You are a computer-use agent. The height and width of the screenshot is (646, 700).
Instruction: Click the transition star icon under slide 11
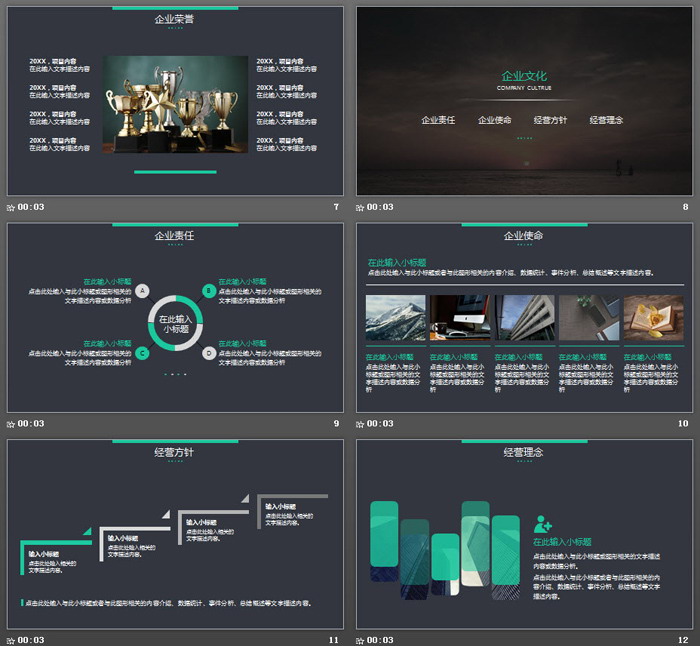point(11,639)
